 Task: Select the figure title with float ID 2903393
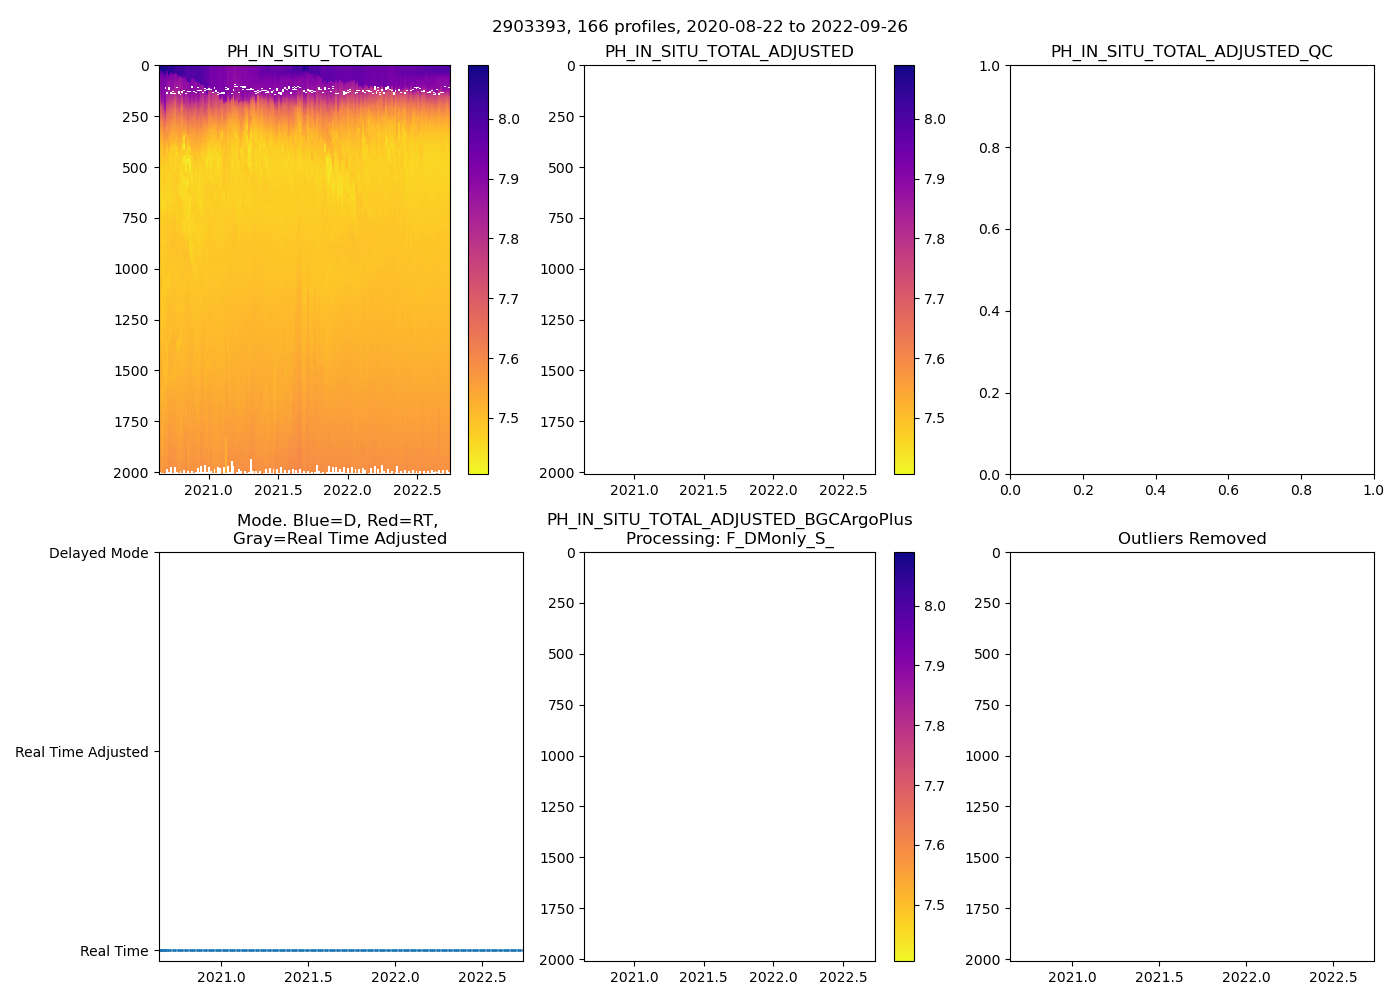click(699, 27)
